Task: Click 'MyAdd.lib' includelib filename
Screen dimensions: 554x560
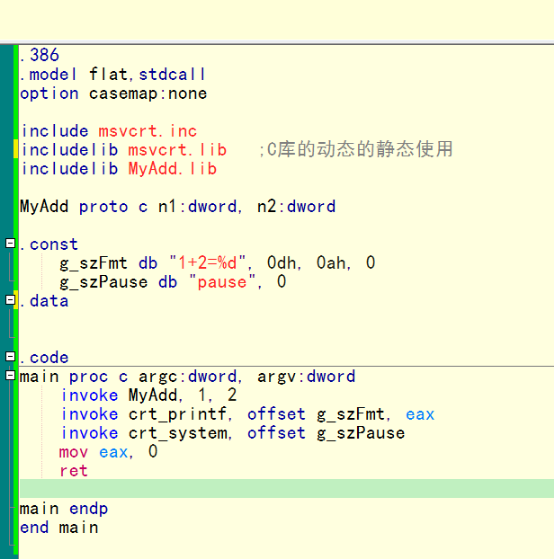Action: (x=173, y=169)
